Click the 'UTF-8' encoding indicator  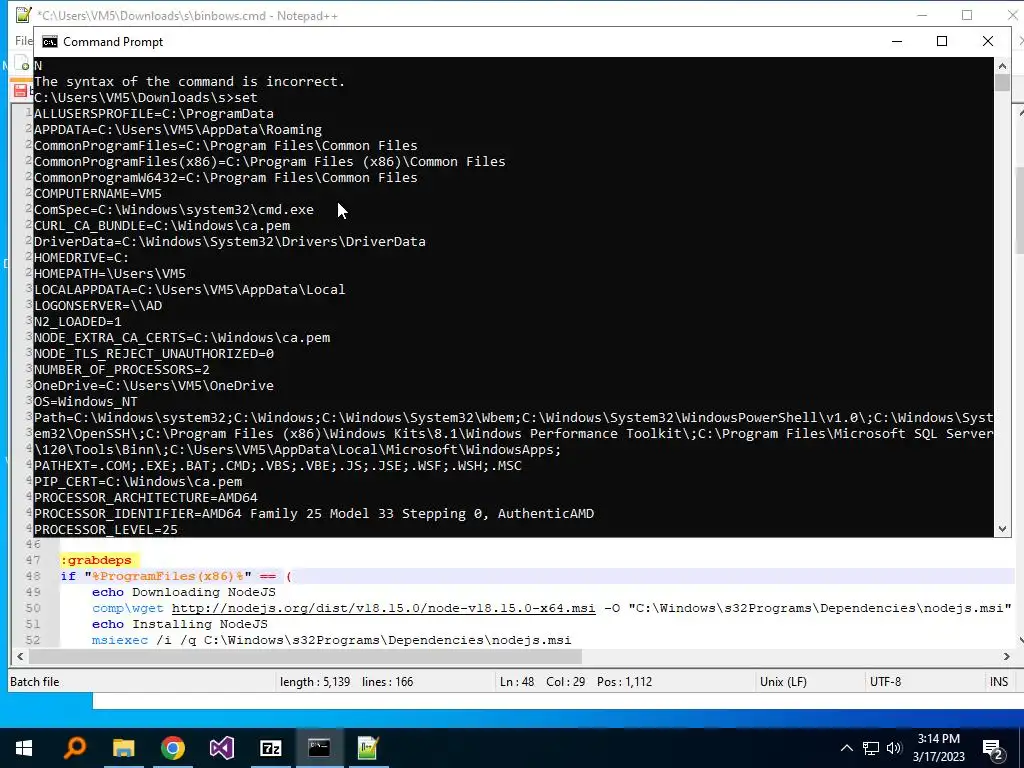[x=885, y=682]
